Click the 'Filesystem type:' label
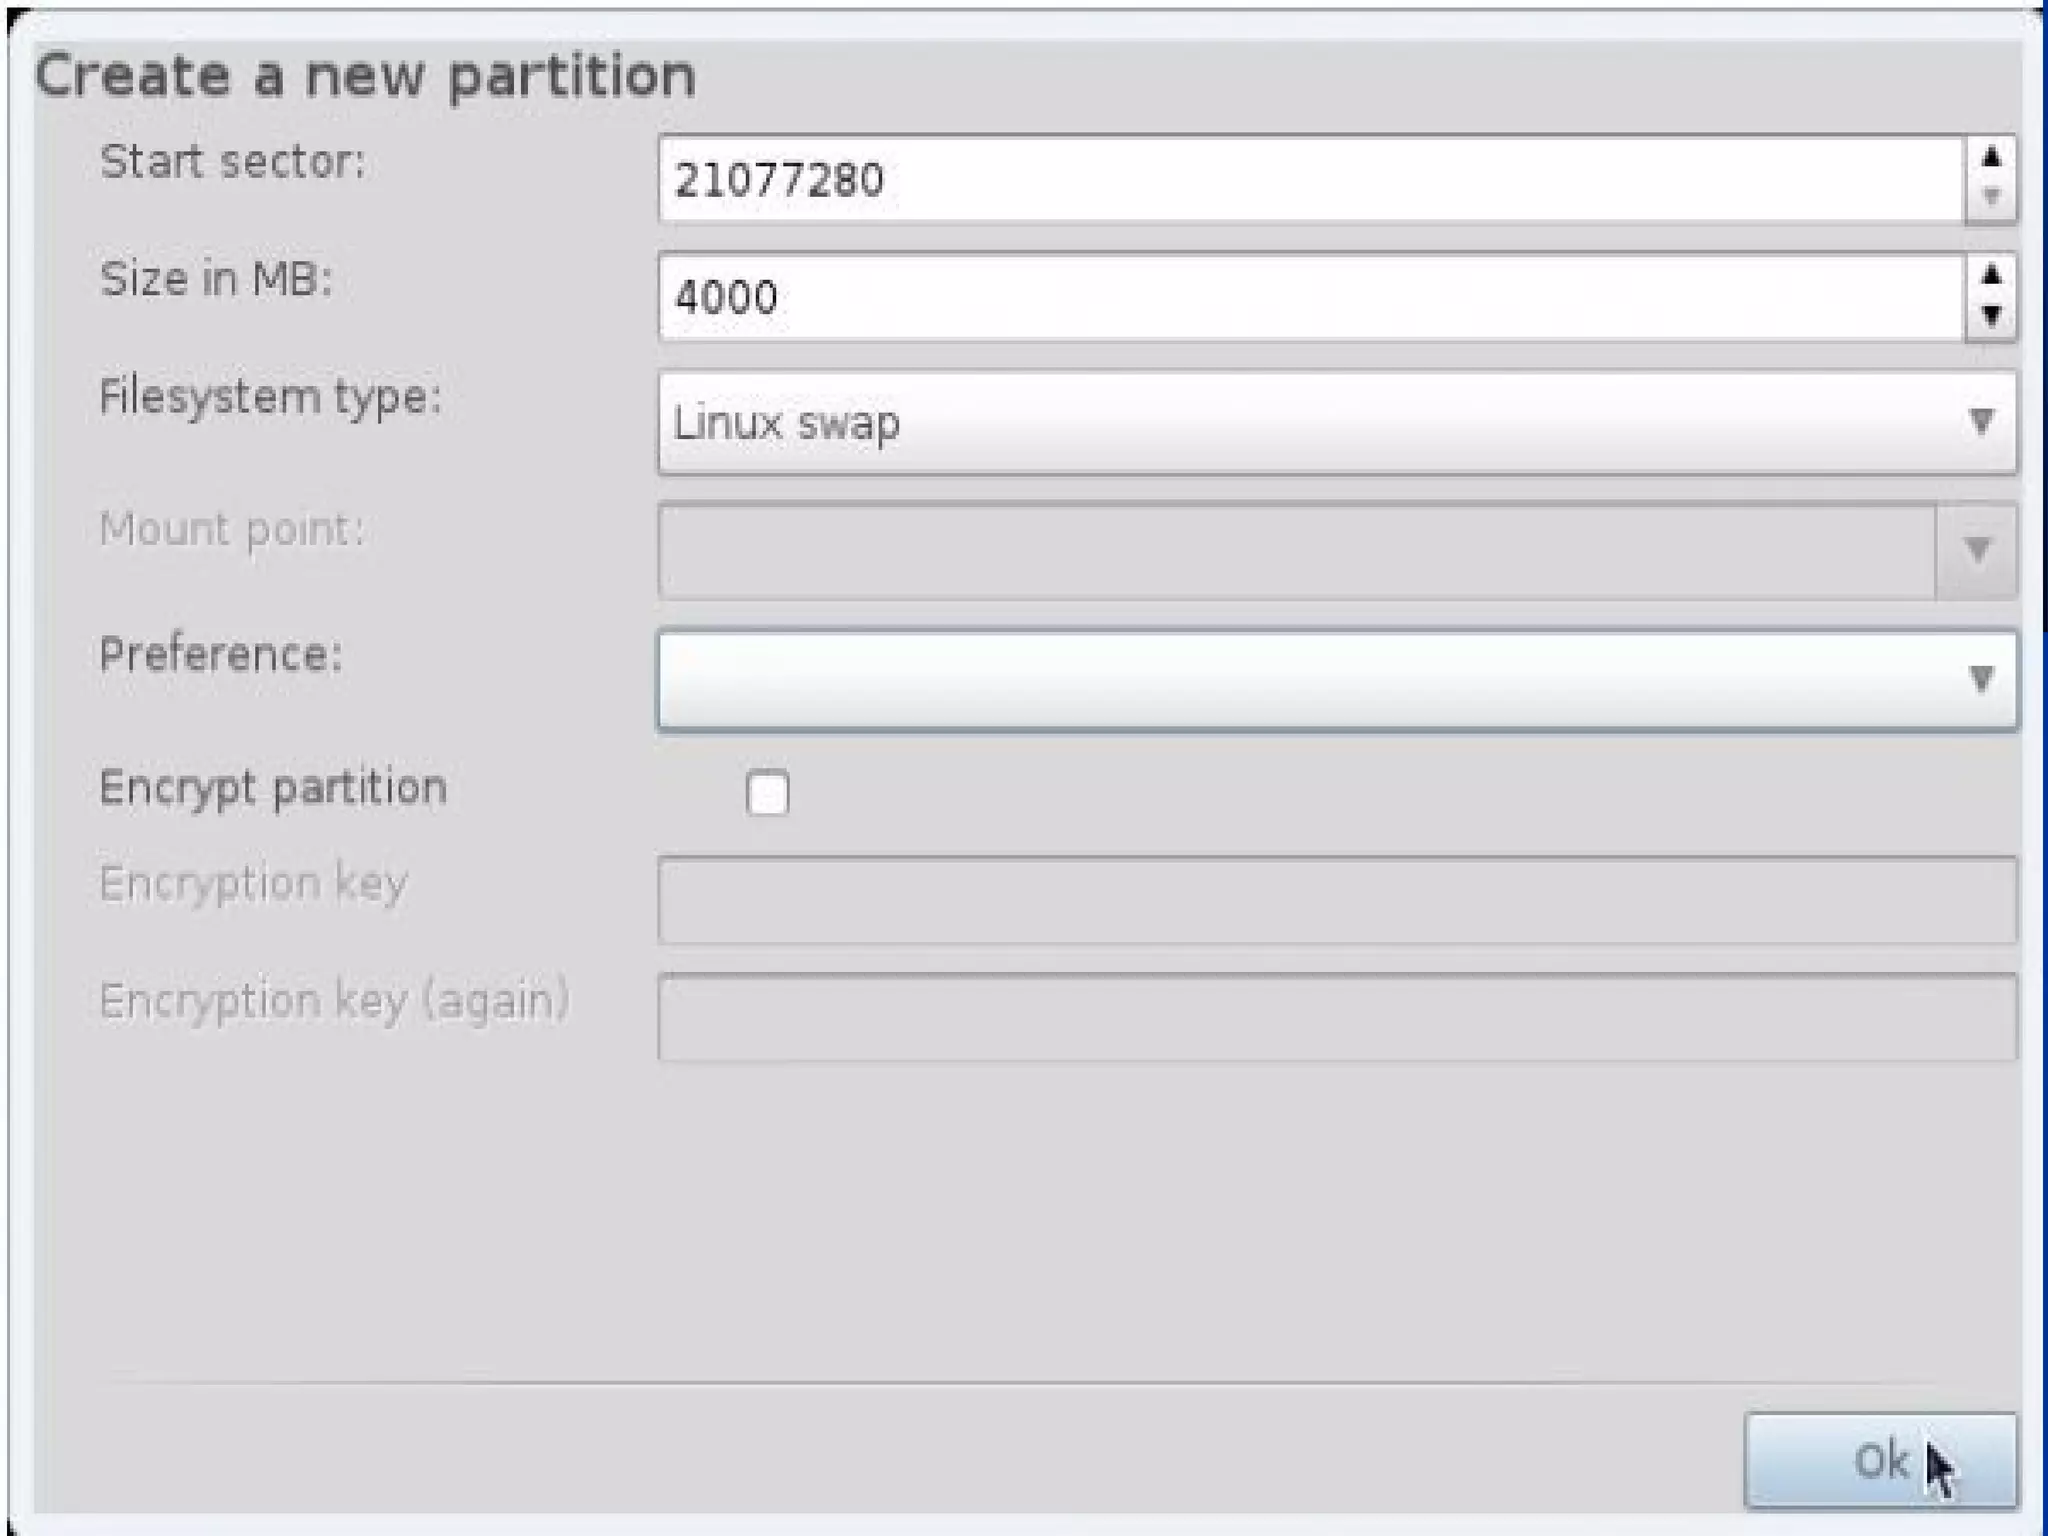Viewport: 2048px width, 1536px height. (270, 397)
